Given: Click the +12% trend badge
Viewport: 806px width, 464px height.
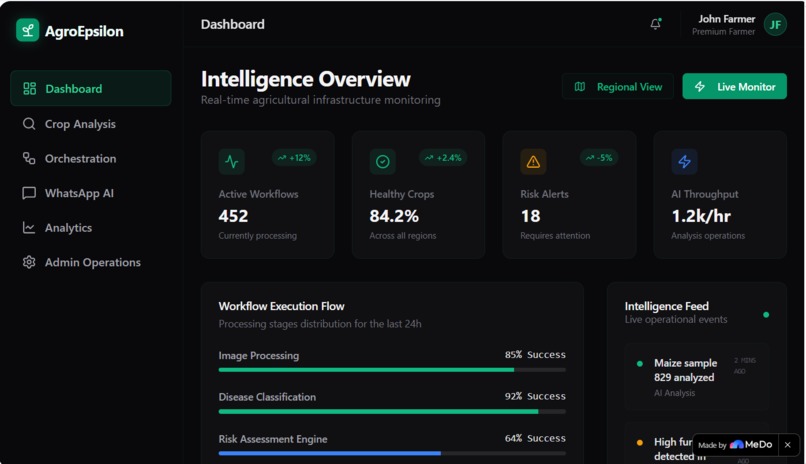Looking at the screenshot, I should point(294,158).
